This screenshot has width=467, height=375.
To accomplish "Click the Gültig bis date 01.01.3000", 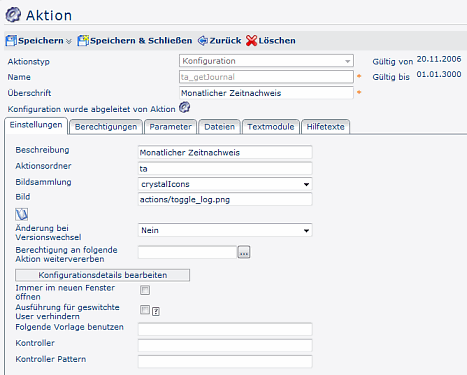I will pos(439,74).
